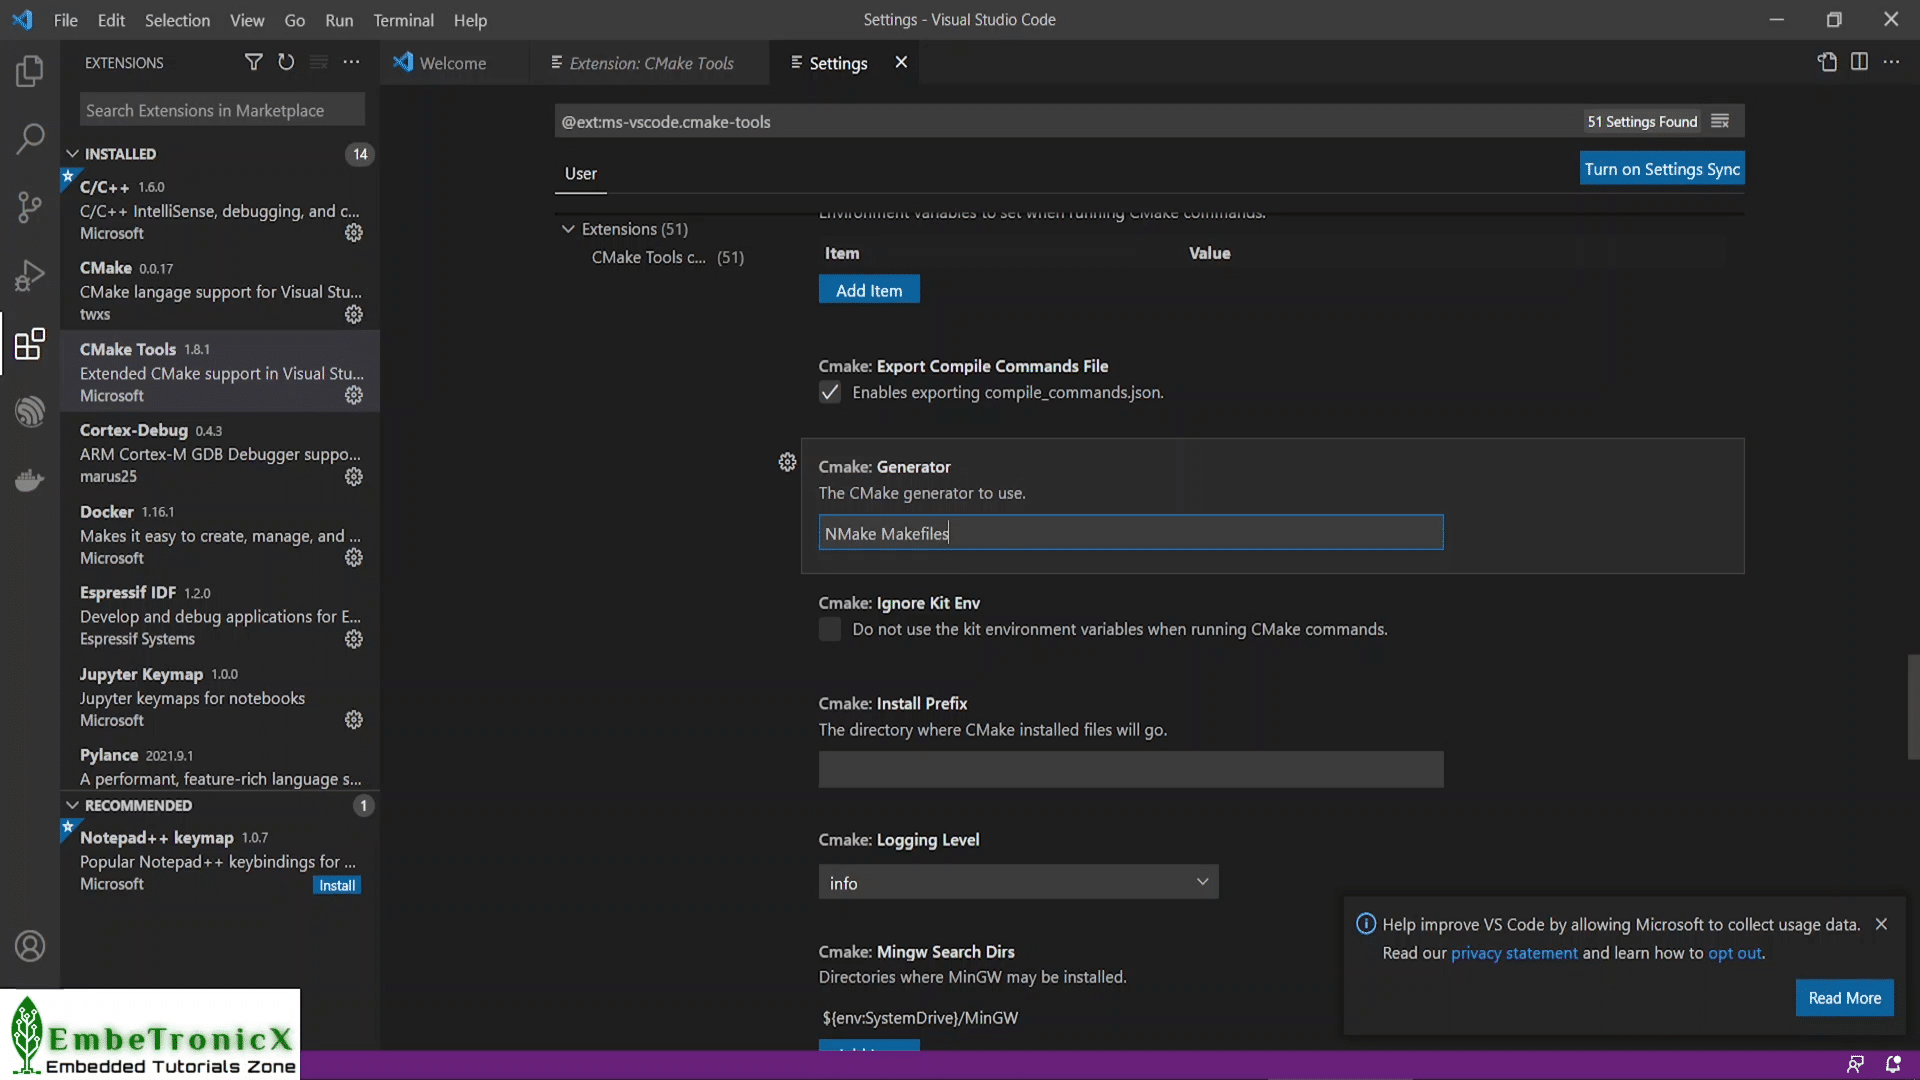Focus the Search Extensions in Marketplace field
This screenshot has height=1080, width=1920.
click(x=222, y=110)
